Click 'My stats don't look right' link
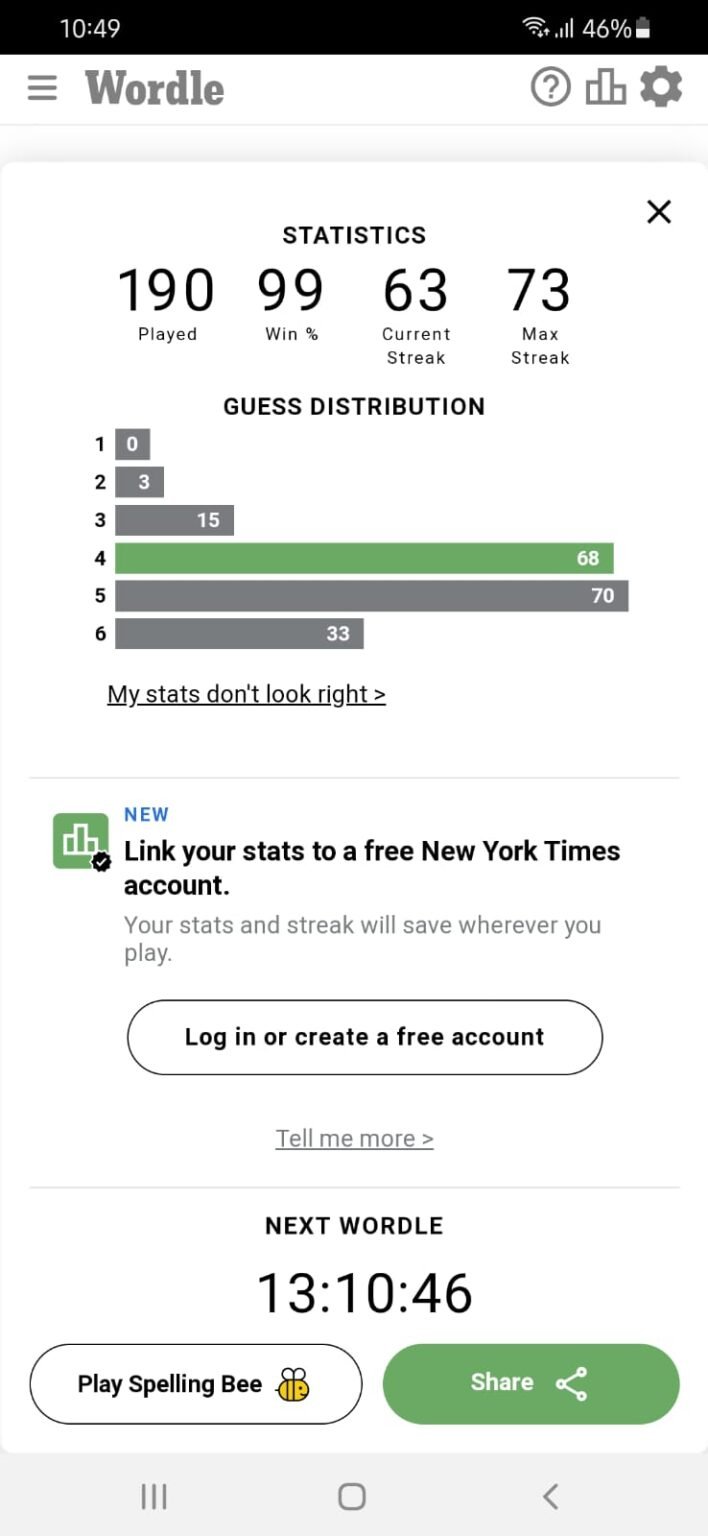 click(246, 694)
